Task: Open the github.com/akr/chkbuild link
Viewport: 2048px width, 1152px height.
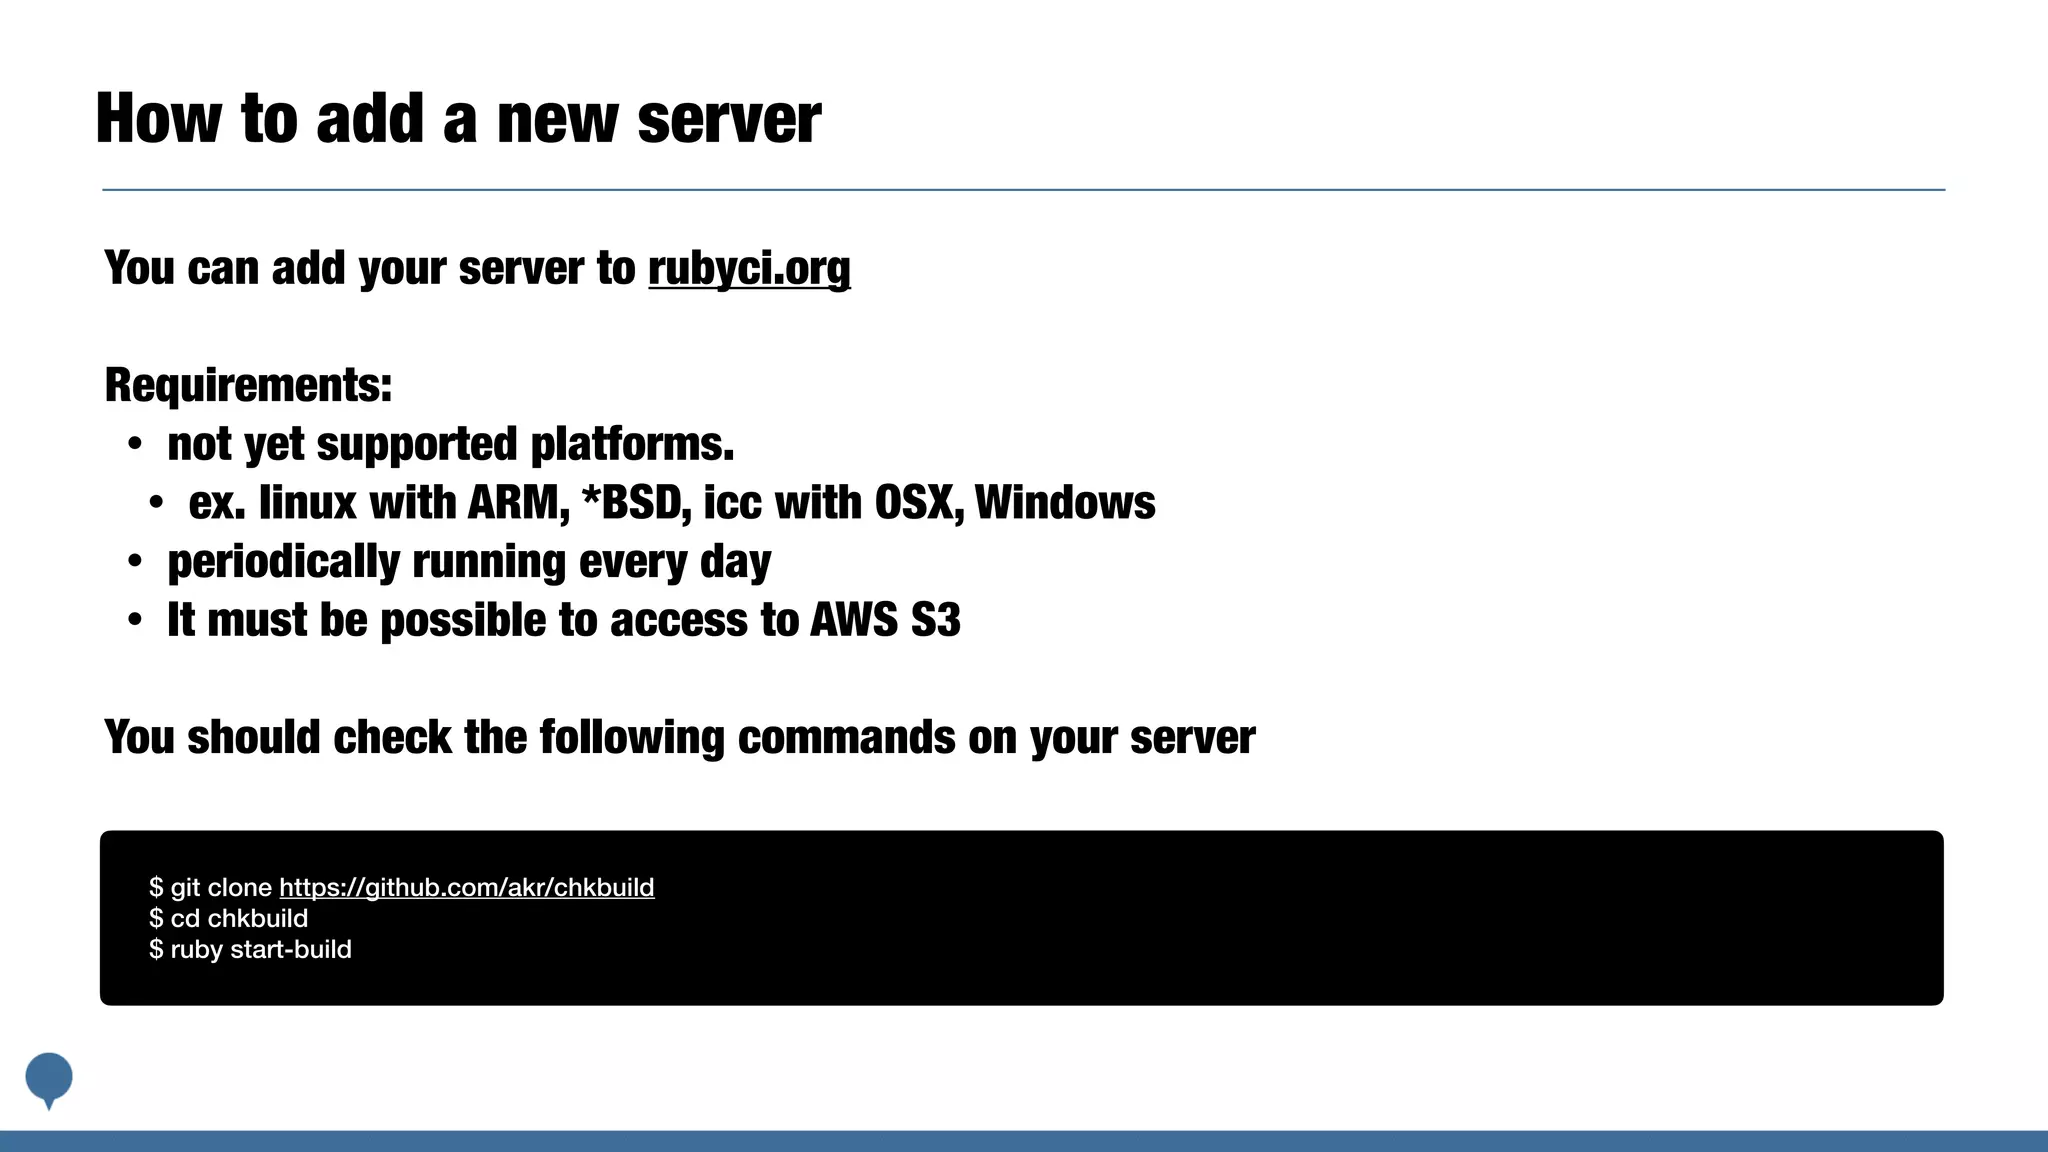Action: pos(467,887)
